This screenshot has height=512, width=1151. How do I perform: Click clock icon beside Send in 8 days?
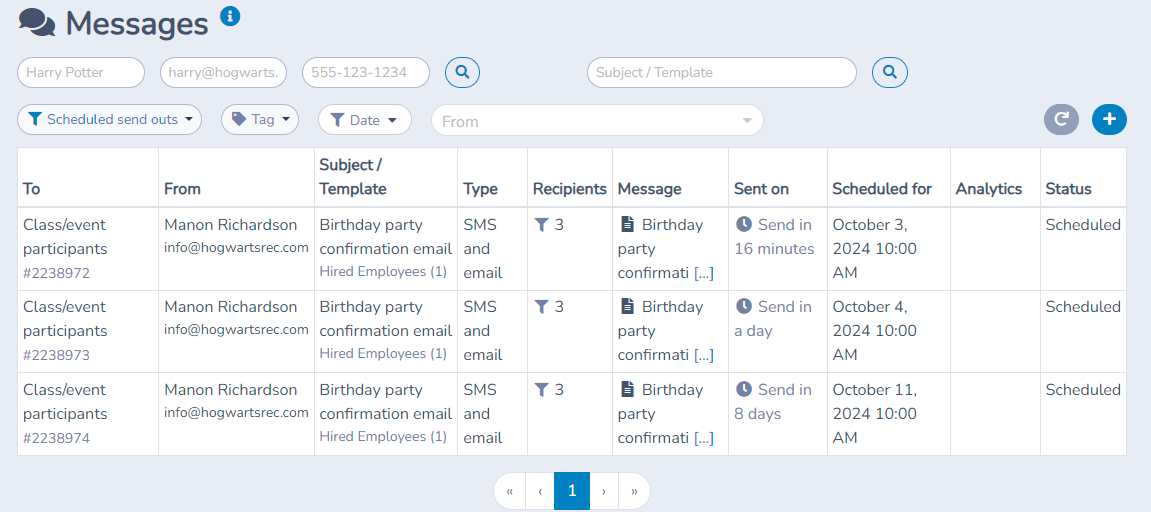coord(744,390)
